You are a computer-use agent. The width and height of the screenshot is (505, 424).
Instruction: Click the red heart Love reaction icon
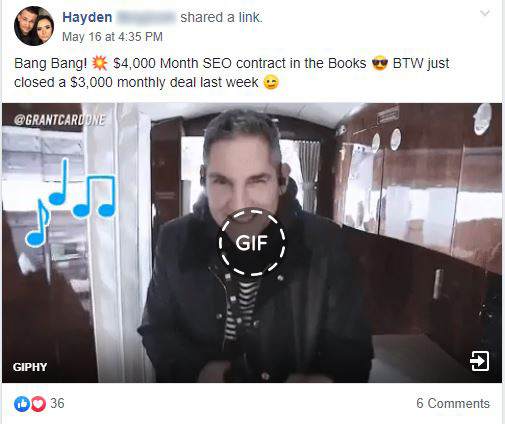38,404
